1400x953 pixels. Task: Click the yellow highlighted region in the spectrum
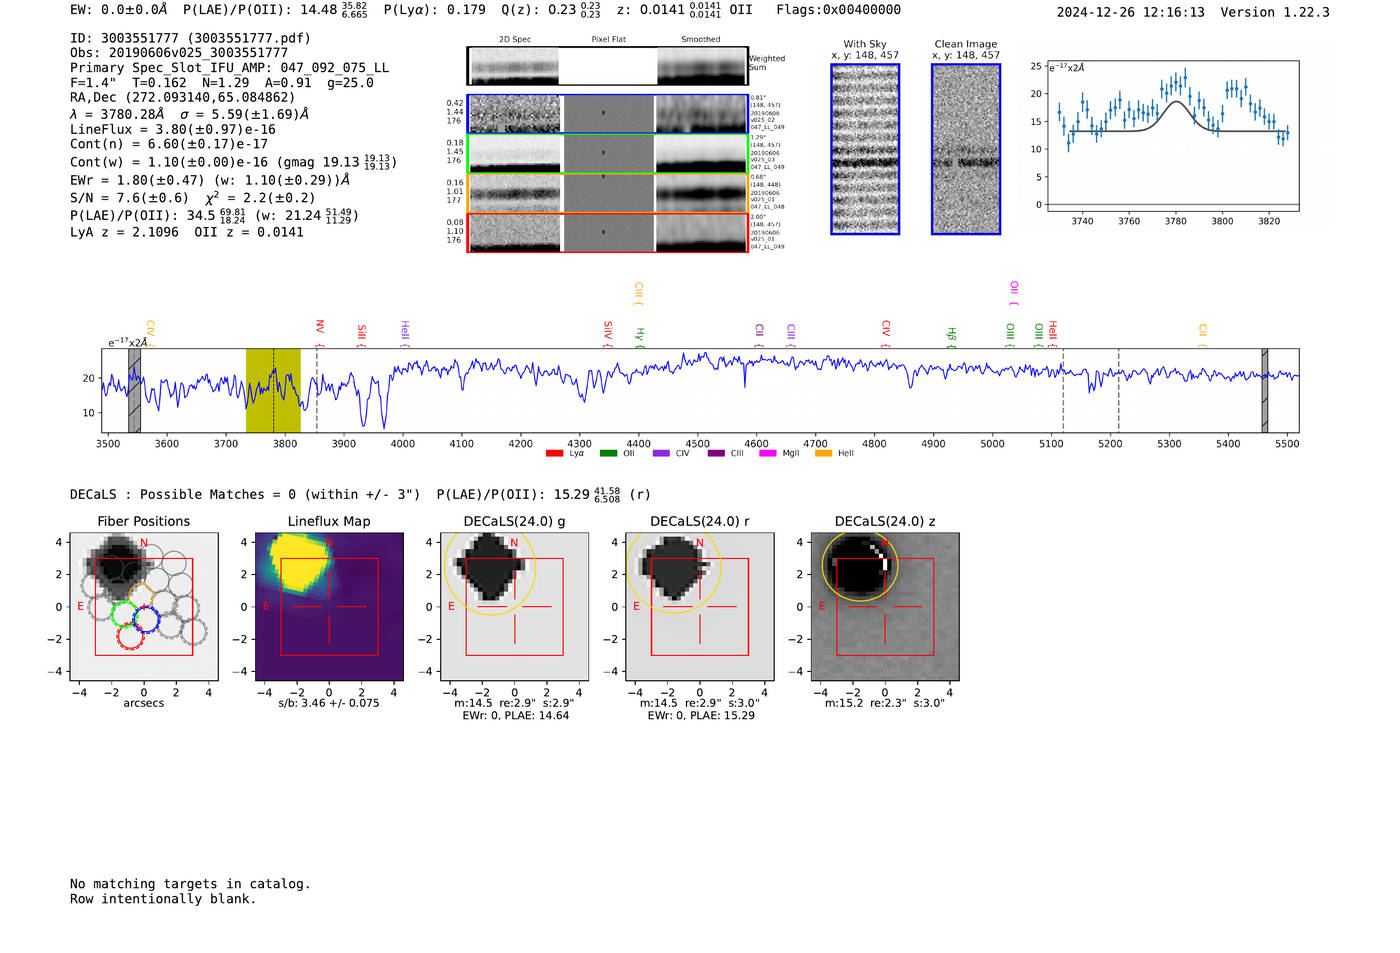point(273,391)
